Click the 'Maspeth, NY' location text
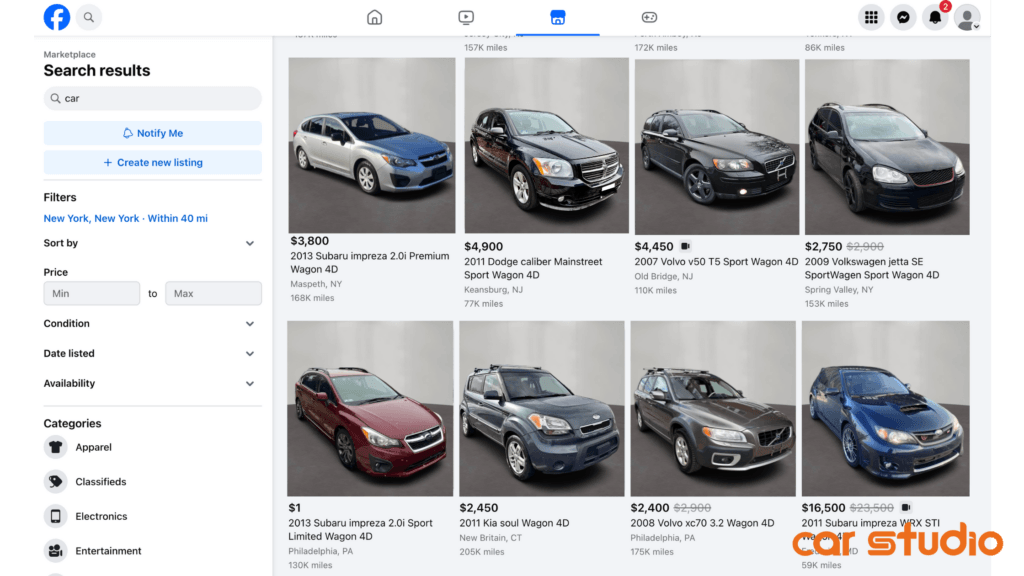The image size is (1024, 576). point(316,284)
